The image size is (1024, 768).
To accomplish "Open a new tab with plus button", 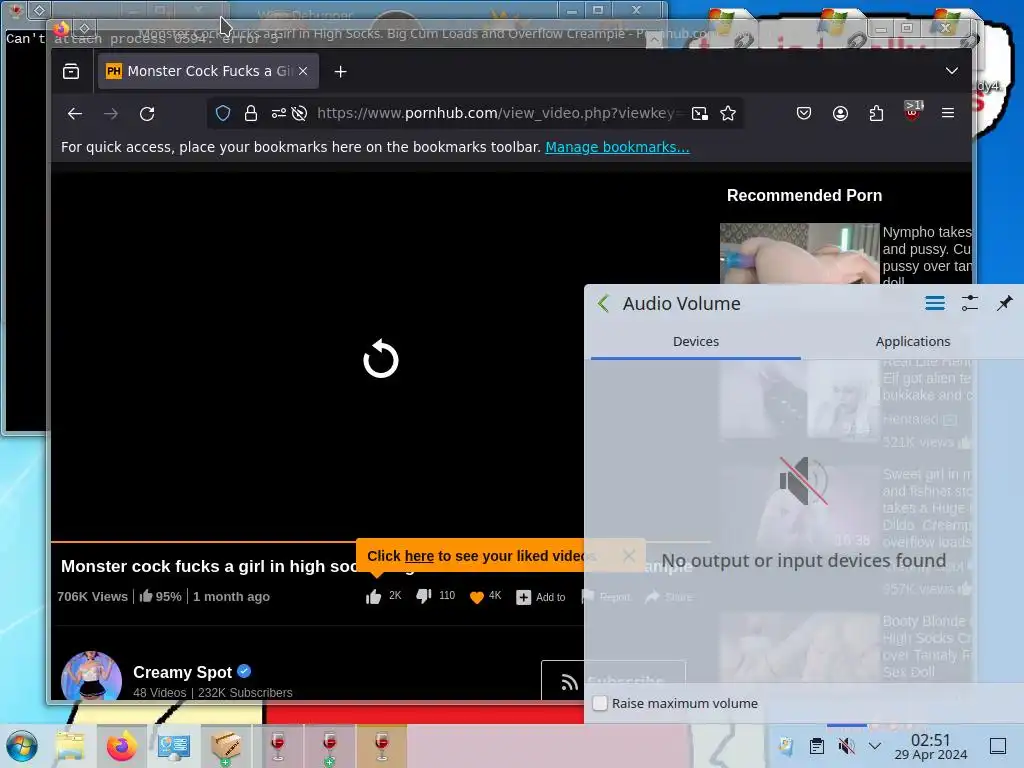I will [x=340, y=71].
